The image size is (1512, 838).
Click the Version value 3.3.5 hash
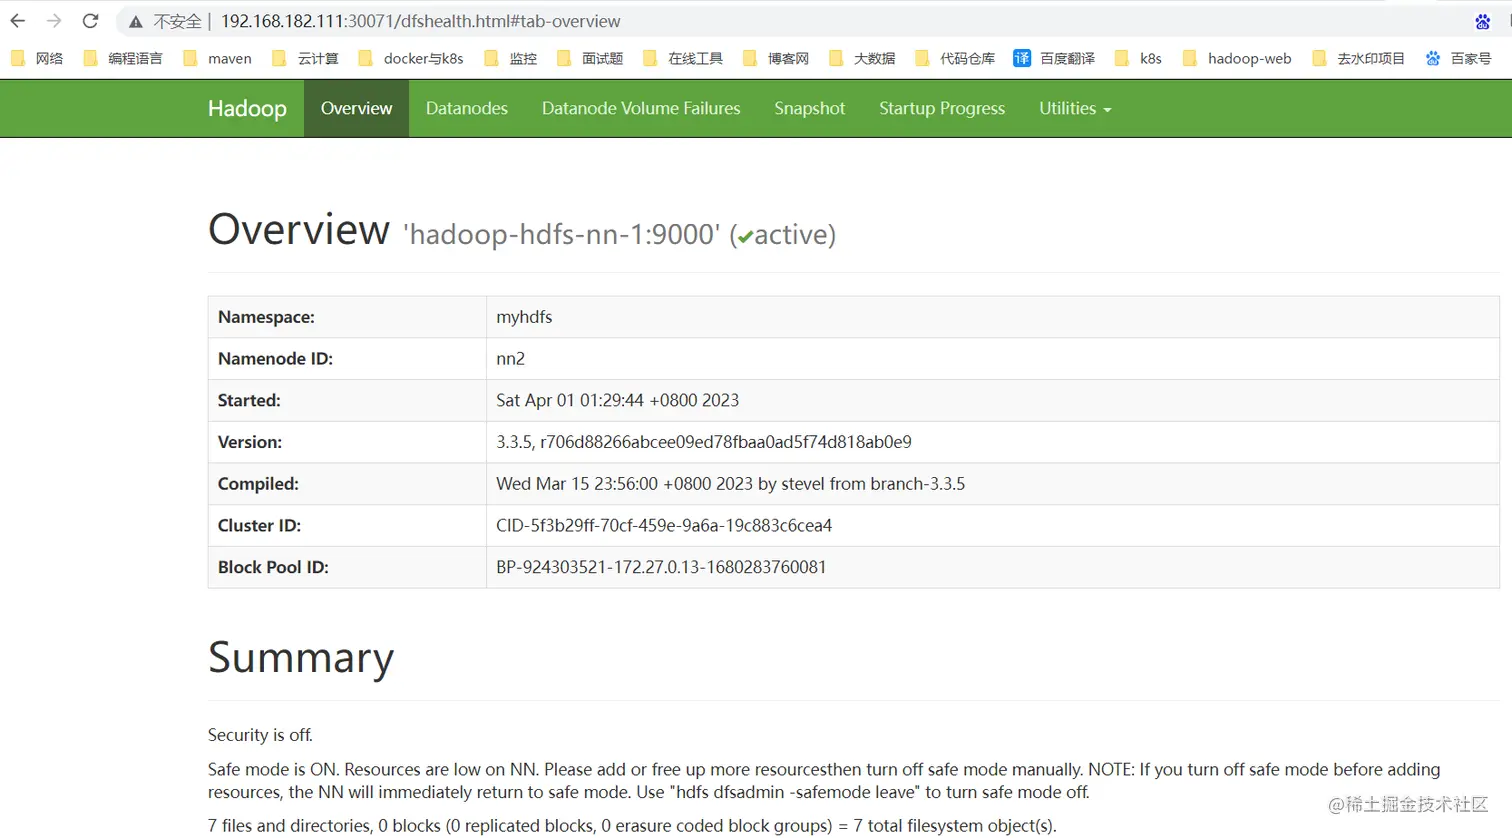(x=704, y=442)
